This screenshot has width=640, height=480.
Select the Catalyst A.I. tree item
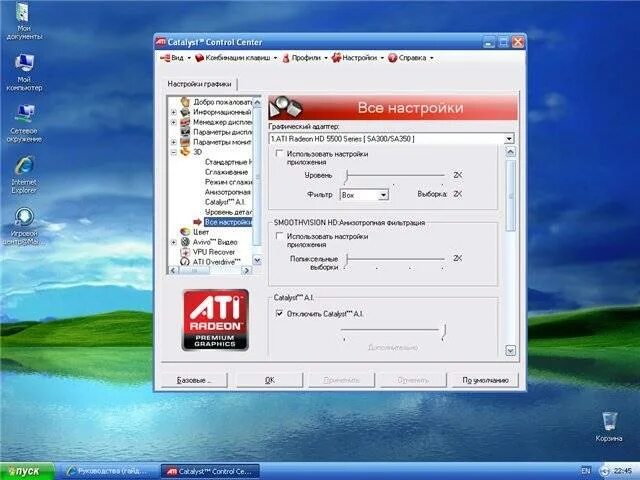coord(224,202)
